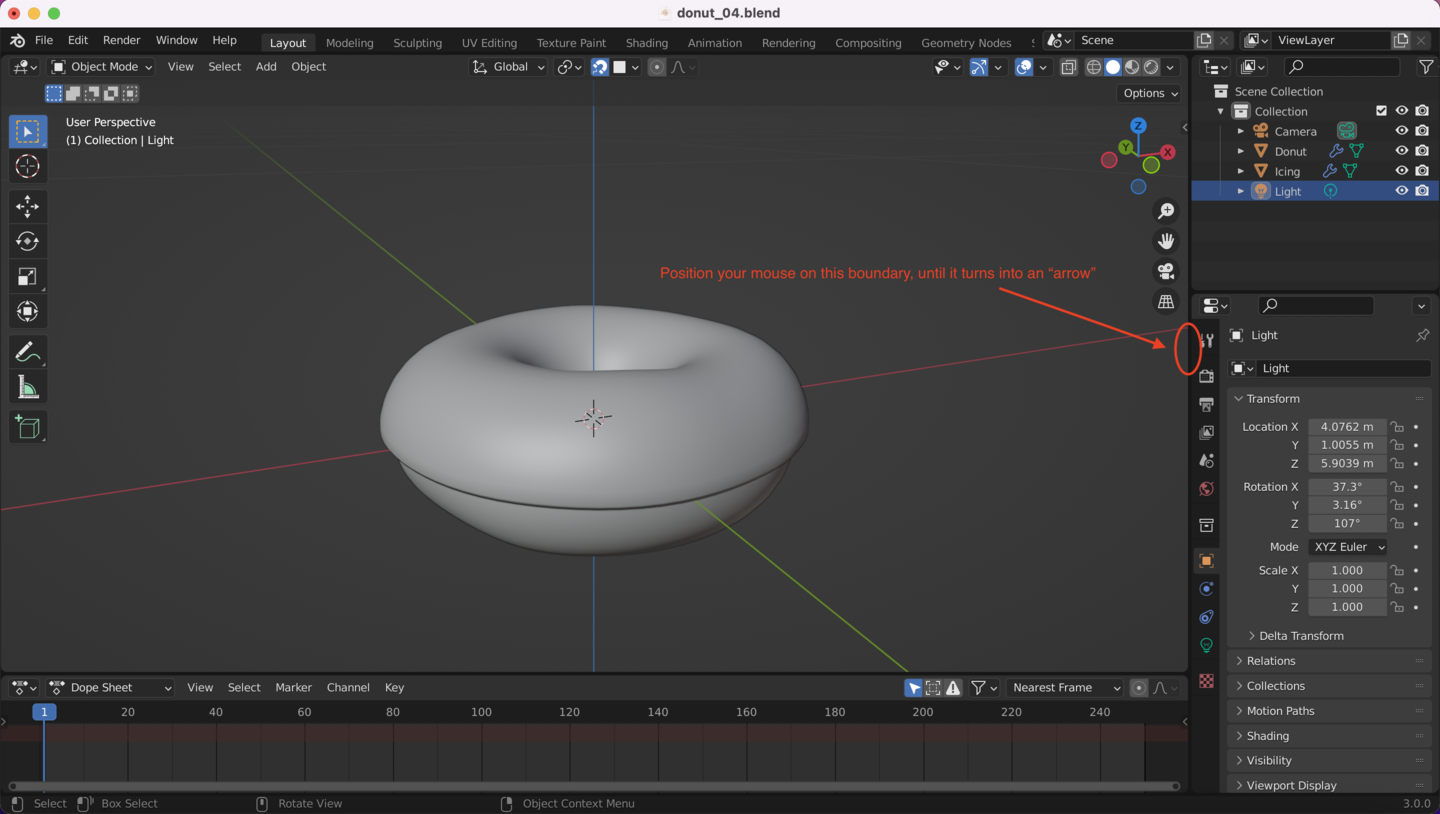Viewport: 1440px width, 814px height.
Task: Uncheck the Collection exclude checkbox
Action: point(1382,111)
